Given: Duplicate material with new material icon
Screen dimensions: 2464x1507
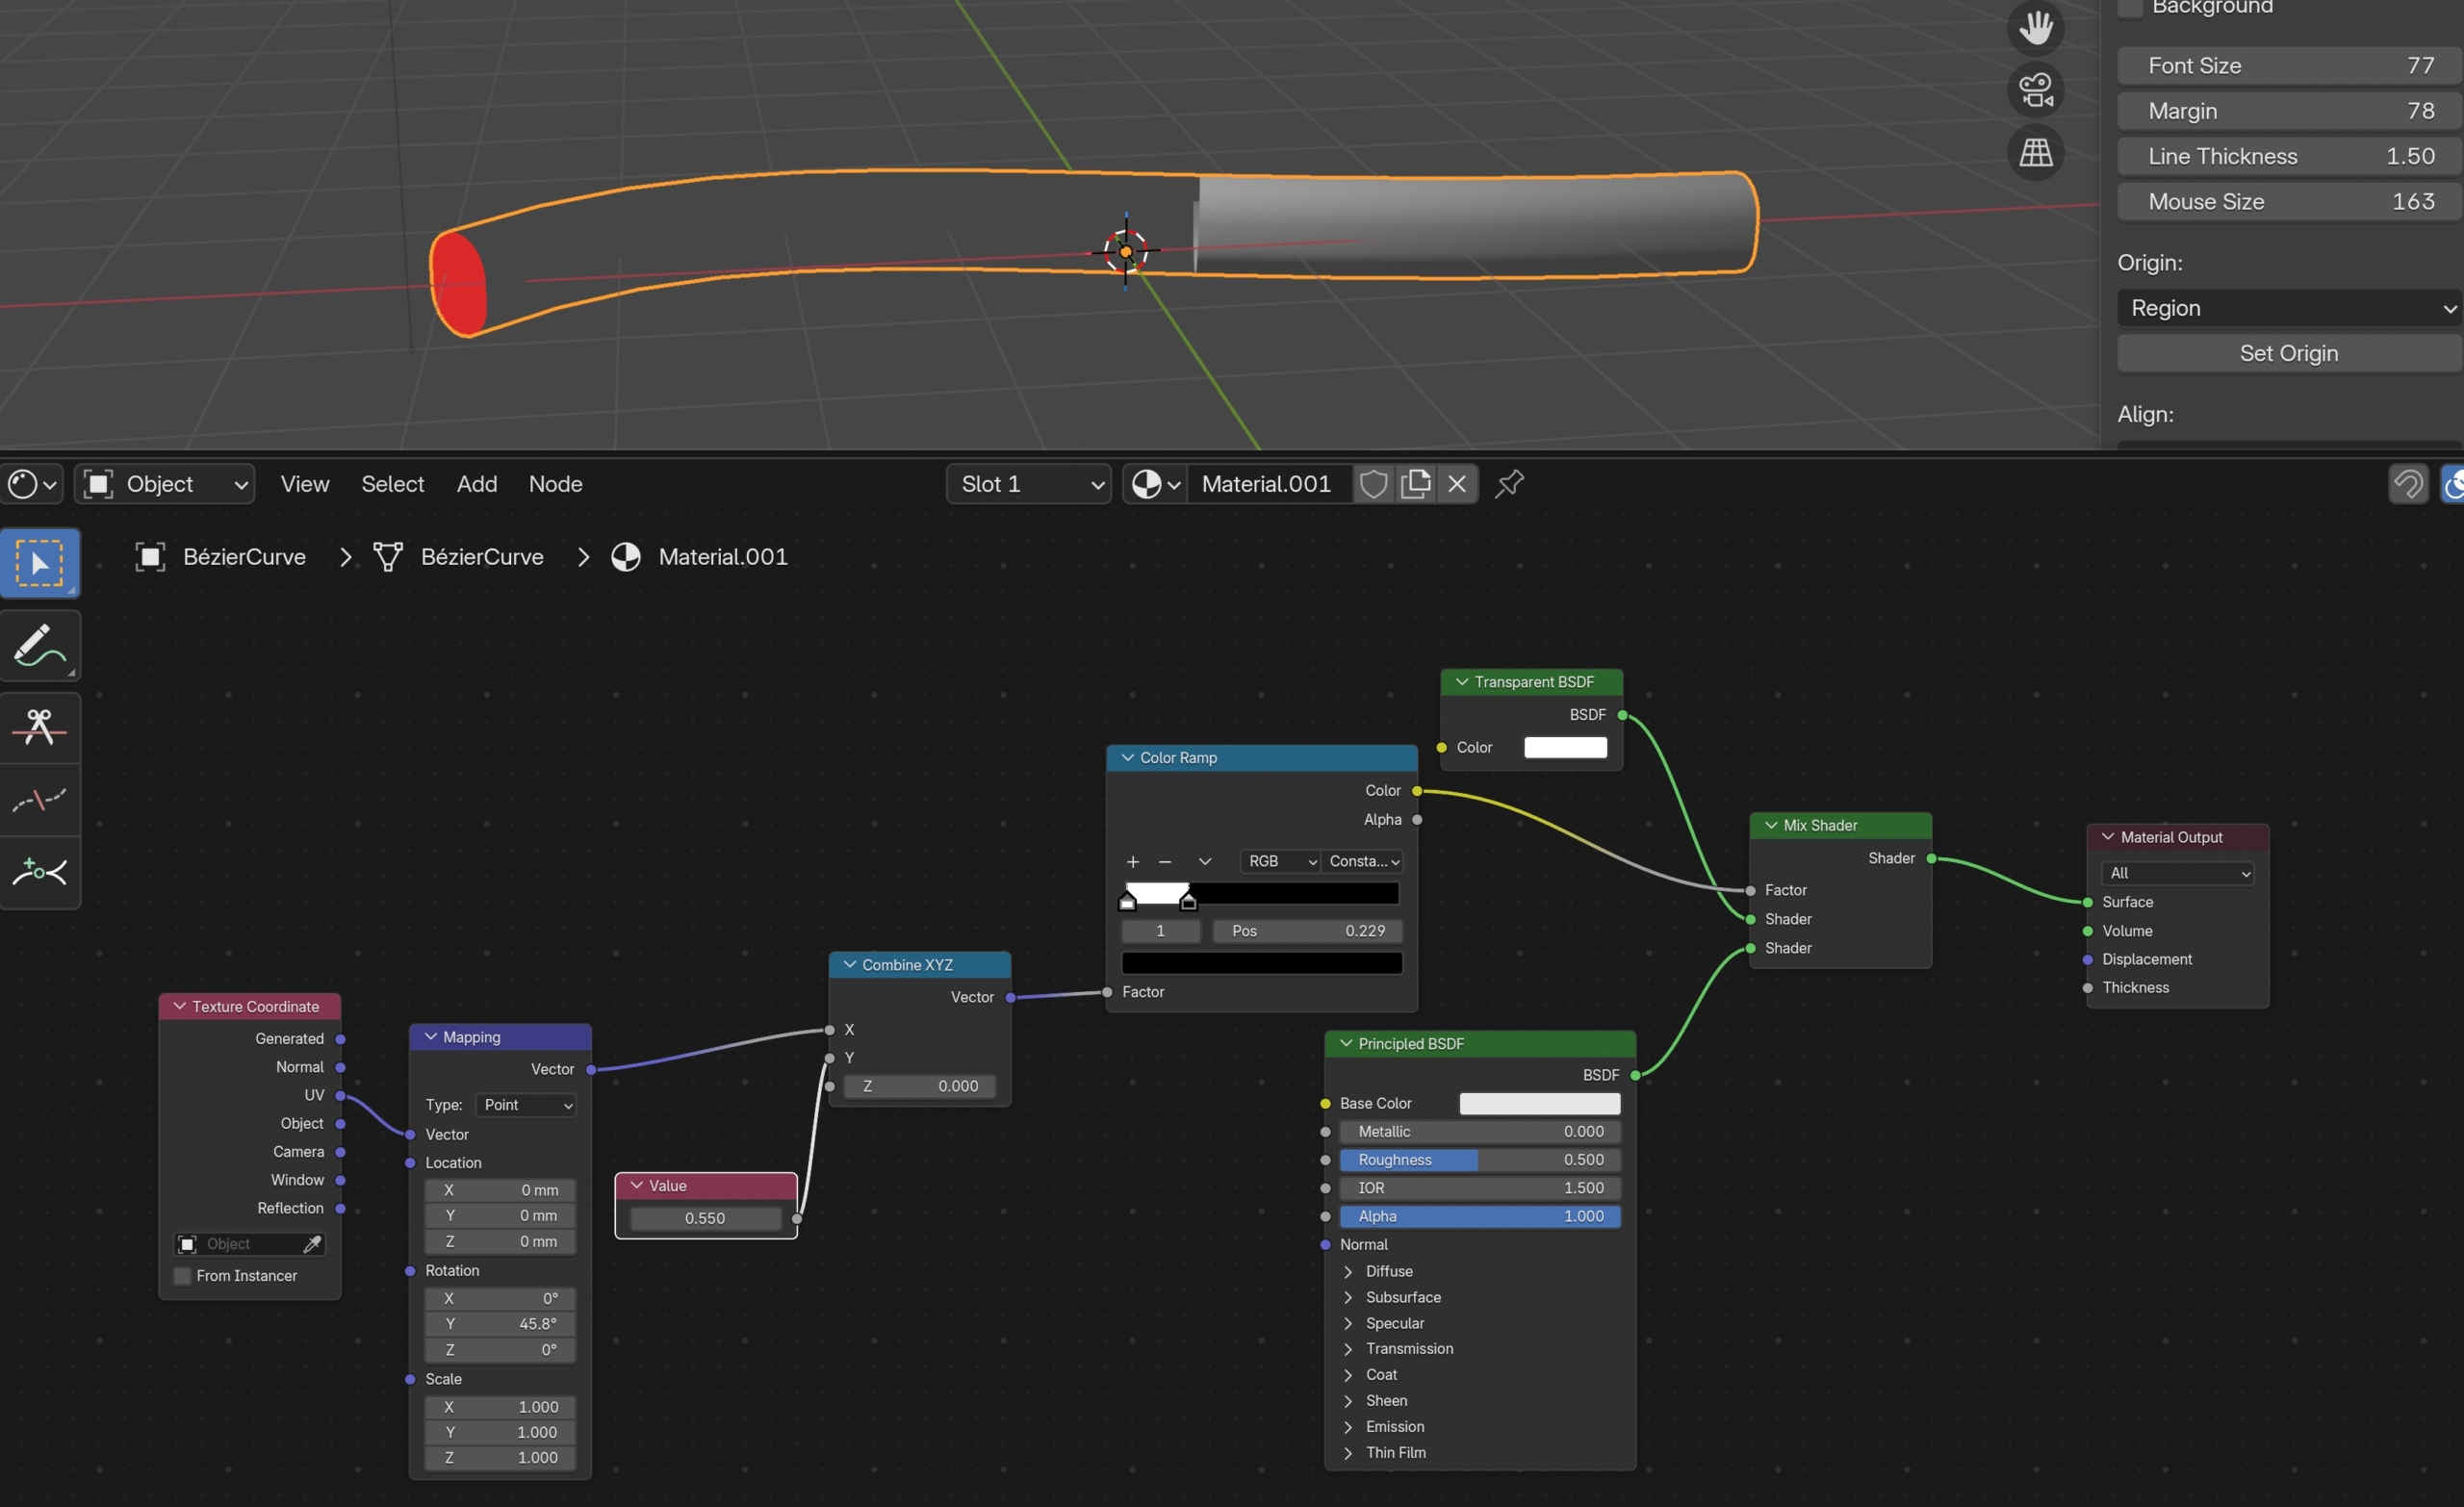Looking at the screenshot, I should click(x=1415, y=485).
